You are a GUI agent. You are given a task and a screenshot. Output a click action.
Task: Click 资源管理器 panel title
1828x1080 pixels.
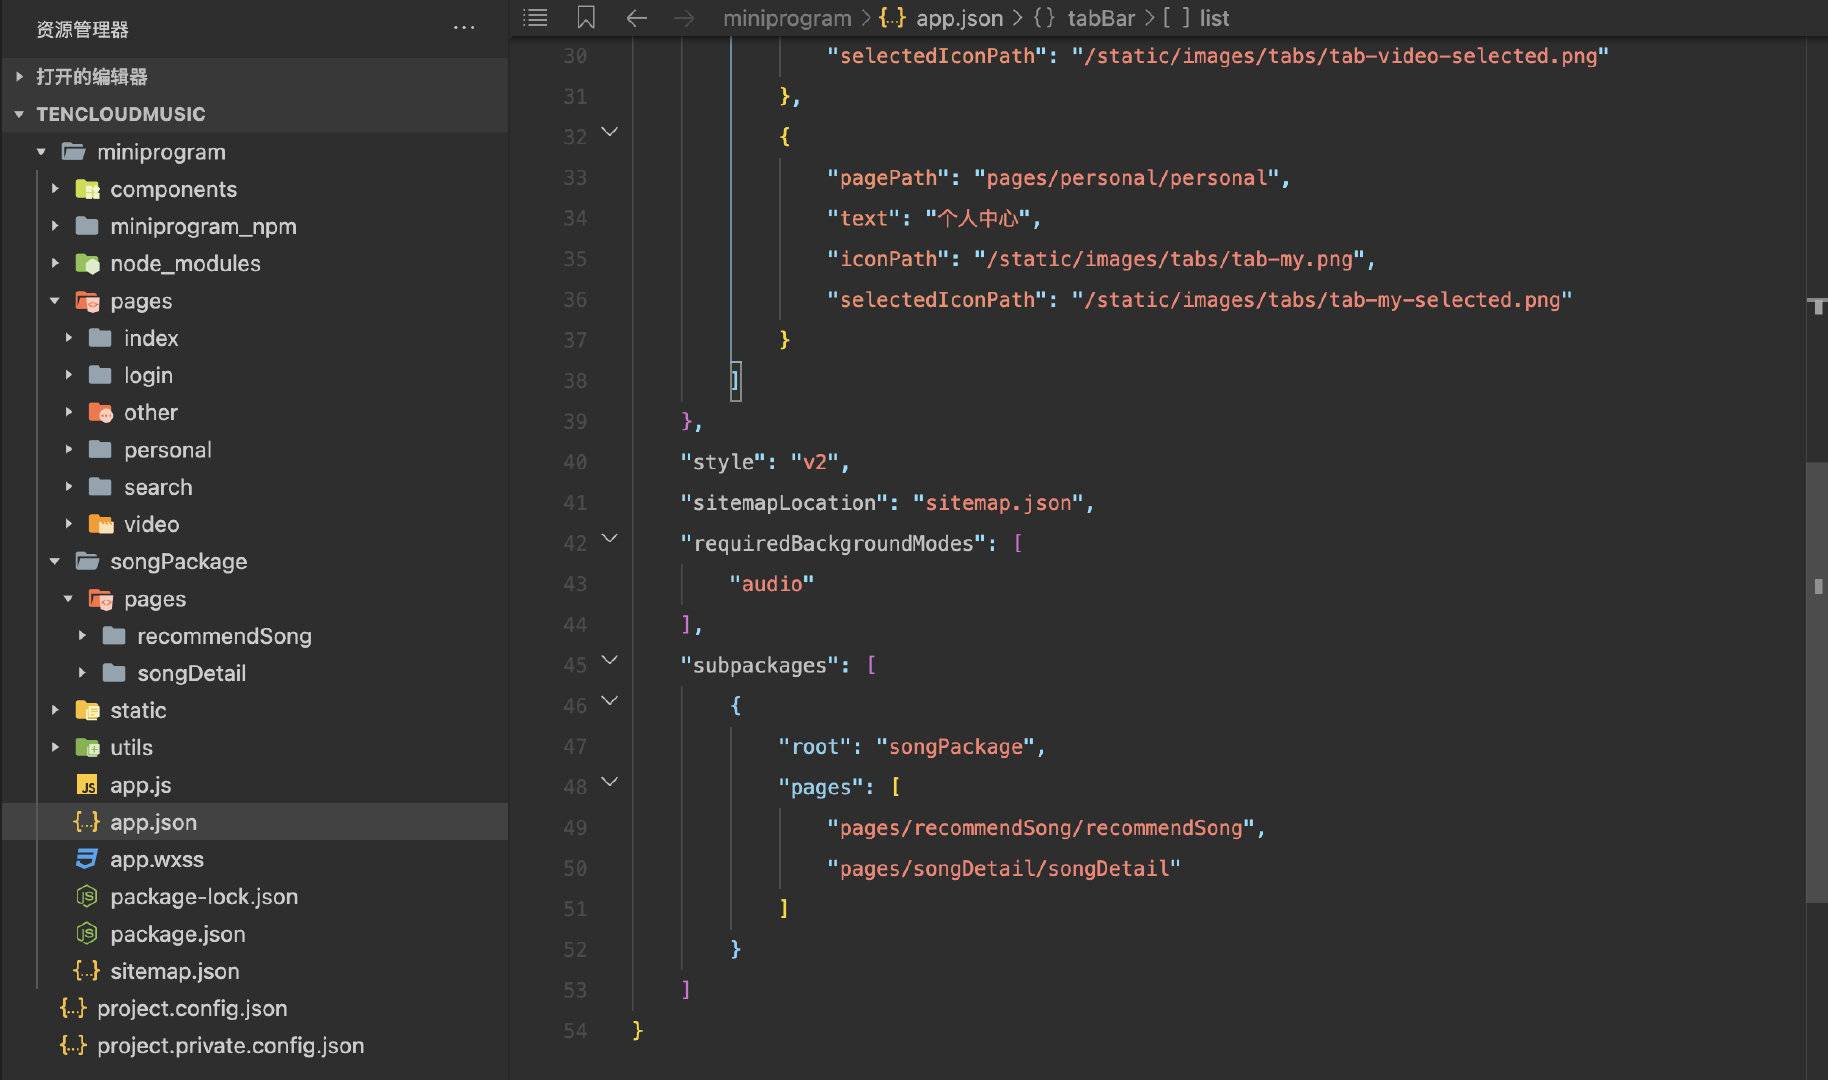[x=82, y=29]
